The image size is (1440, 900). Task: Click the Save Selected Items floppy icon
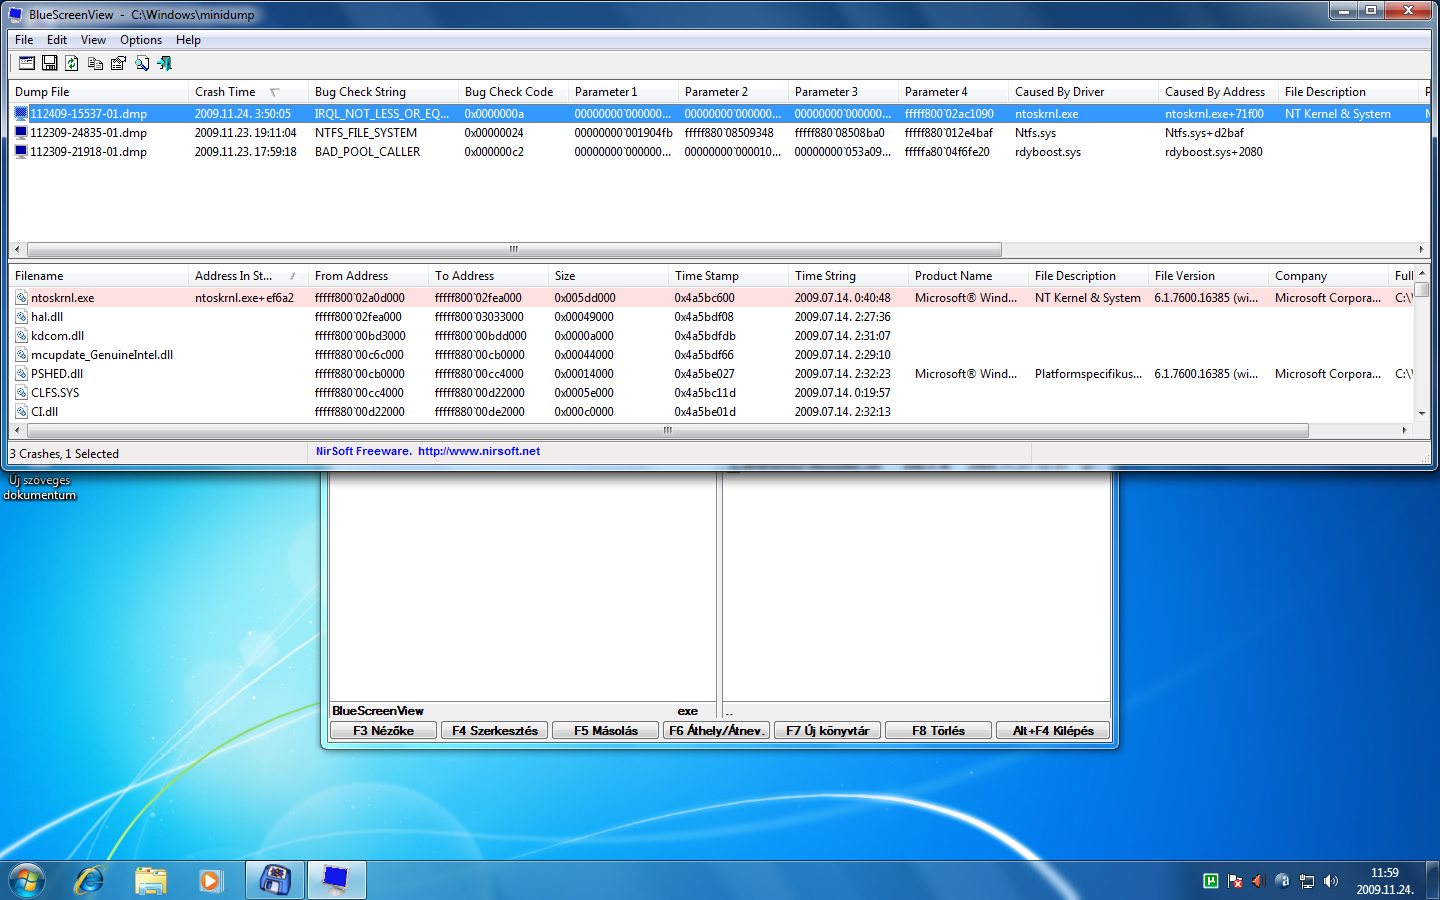[x=49, y=63]
